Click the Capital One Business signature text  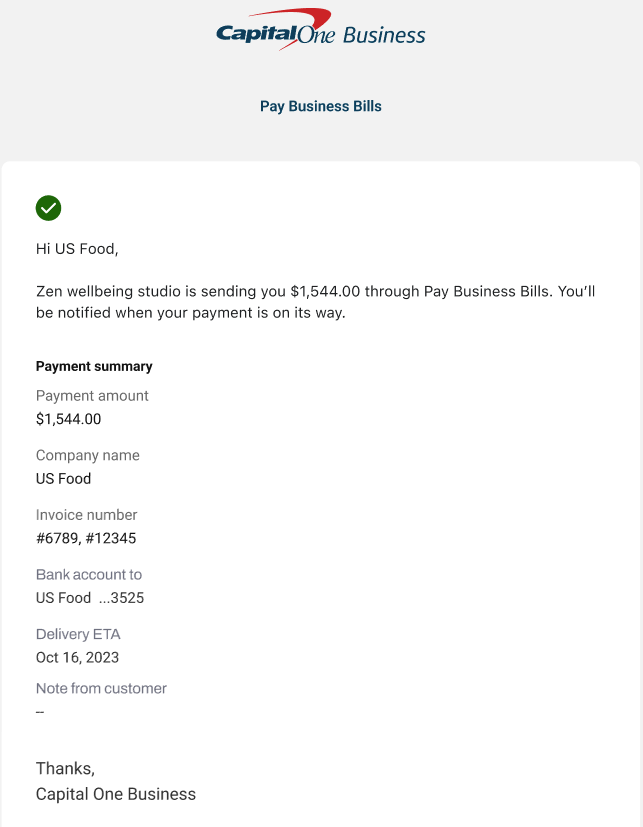[116, 794]
